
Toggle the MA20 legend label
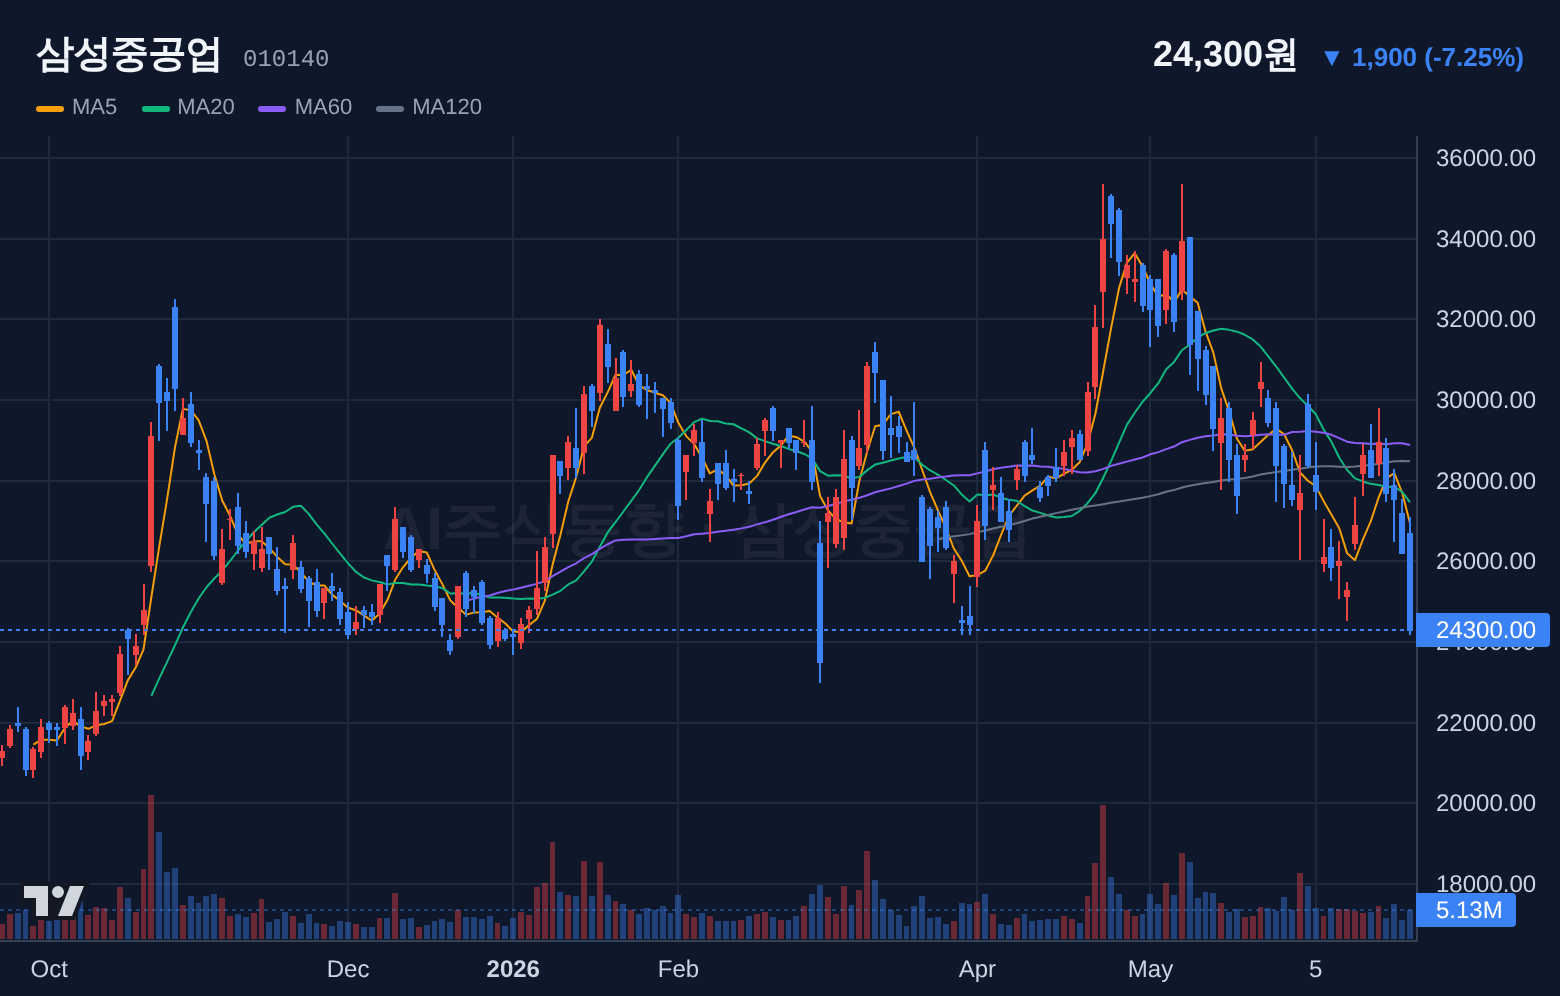pos(206,107)
